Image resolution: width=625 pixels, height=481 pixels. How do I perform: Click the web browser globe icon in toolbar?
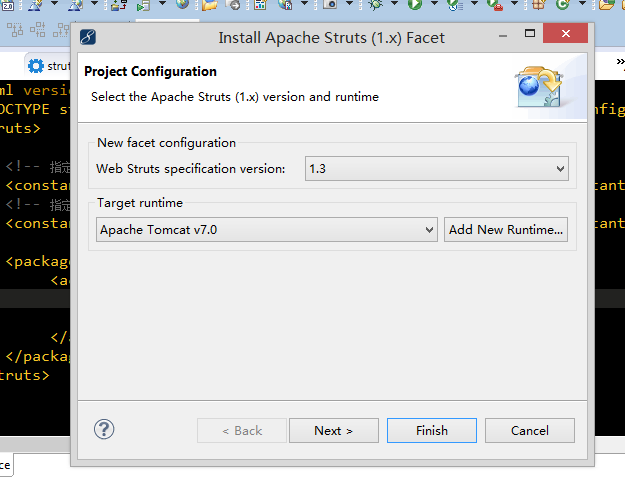[182, 4]
